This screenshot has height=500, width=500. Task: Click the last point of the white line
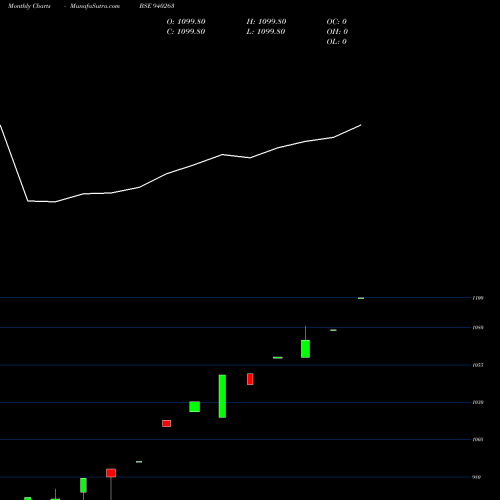pyautogui.click(x=361, y=125)
